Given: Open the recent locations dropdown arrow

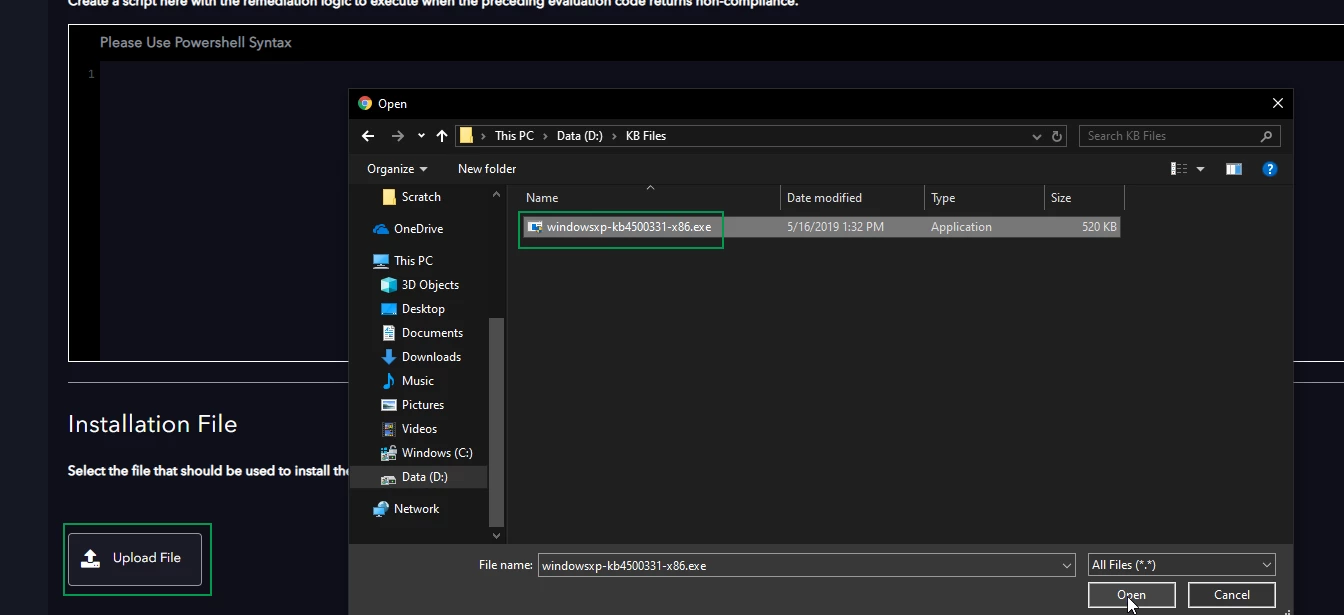Looking at the screenshot, I should (x=421, y=136).
